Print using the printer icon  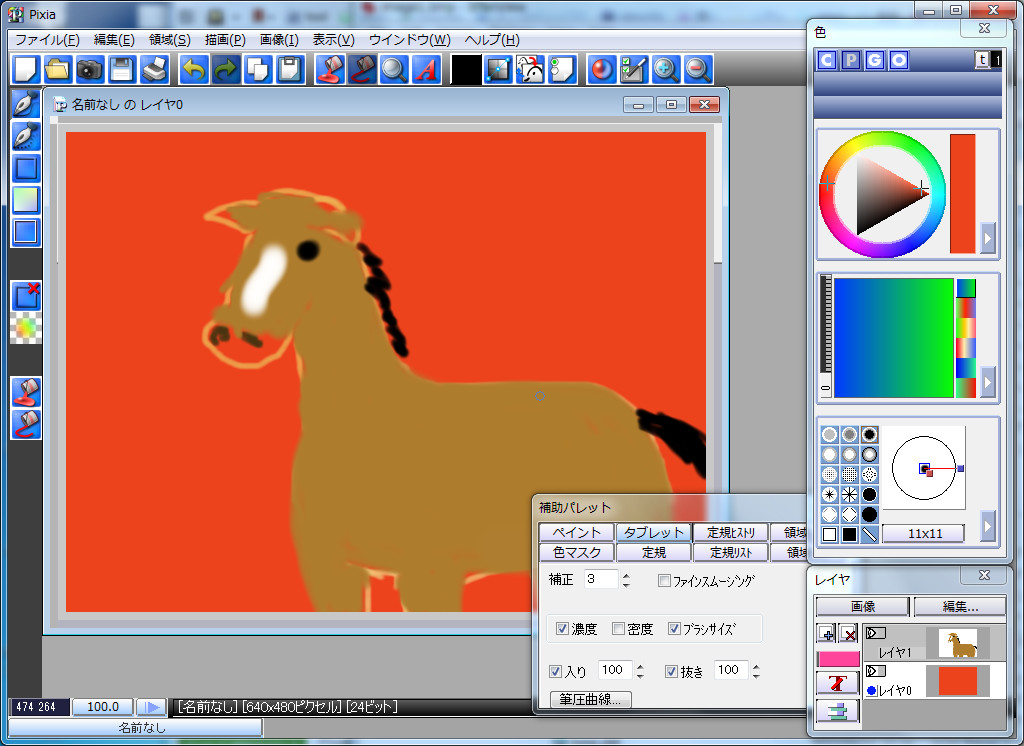click(x=154, y=69)
